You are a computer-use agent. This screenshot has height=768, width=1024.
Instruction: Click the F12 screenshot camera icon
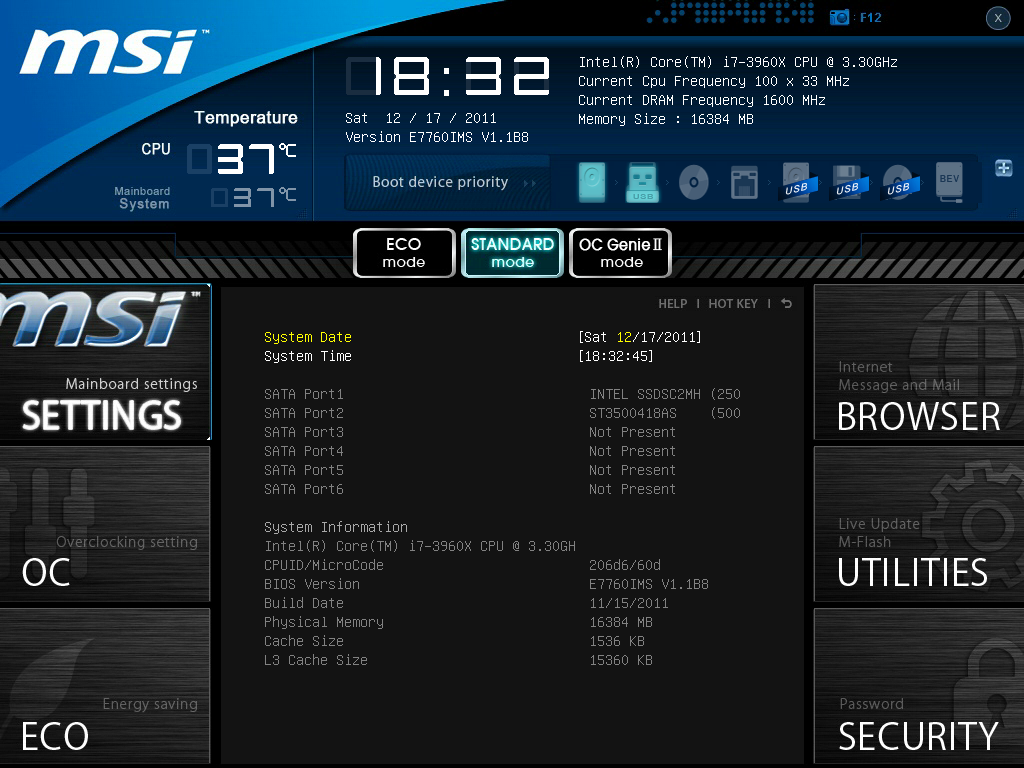(x=839, y=18)
